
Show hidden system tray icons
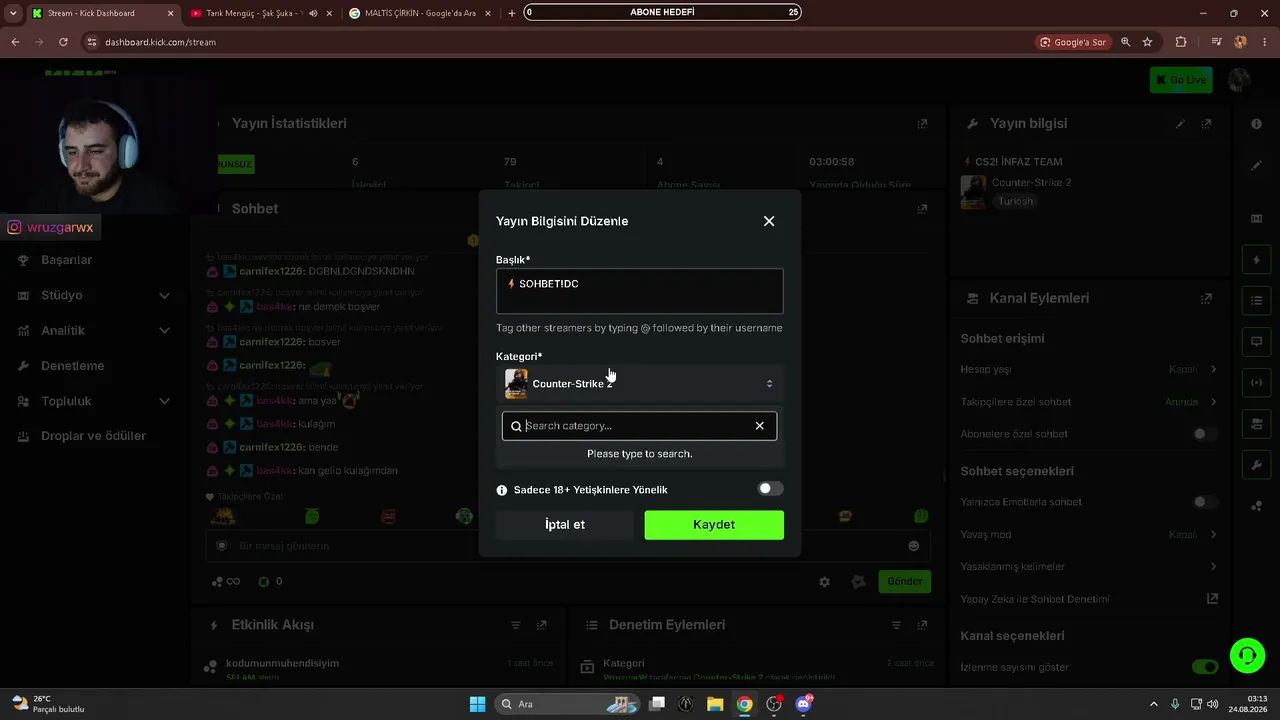click(1153, 704)
